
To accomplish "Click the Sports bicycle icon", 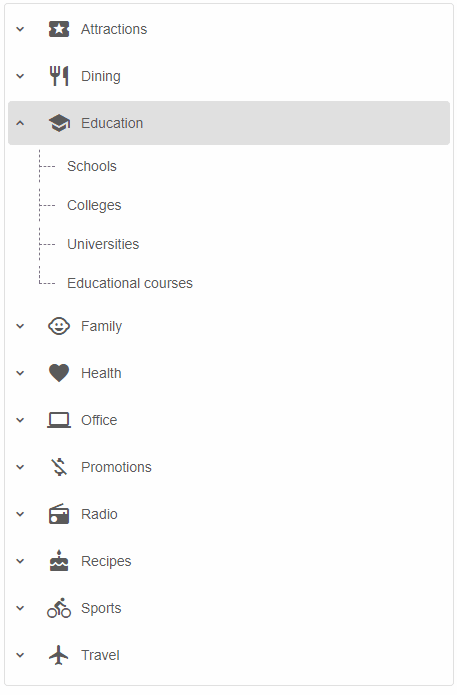I will 59,608.
